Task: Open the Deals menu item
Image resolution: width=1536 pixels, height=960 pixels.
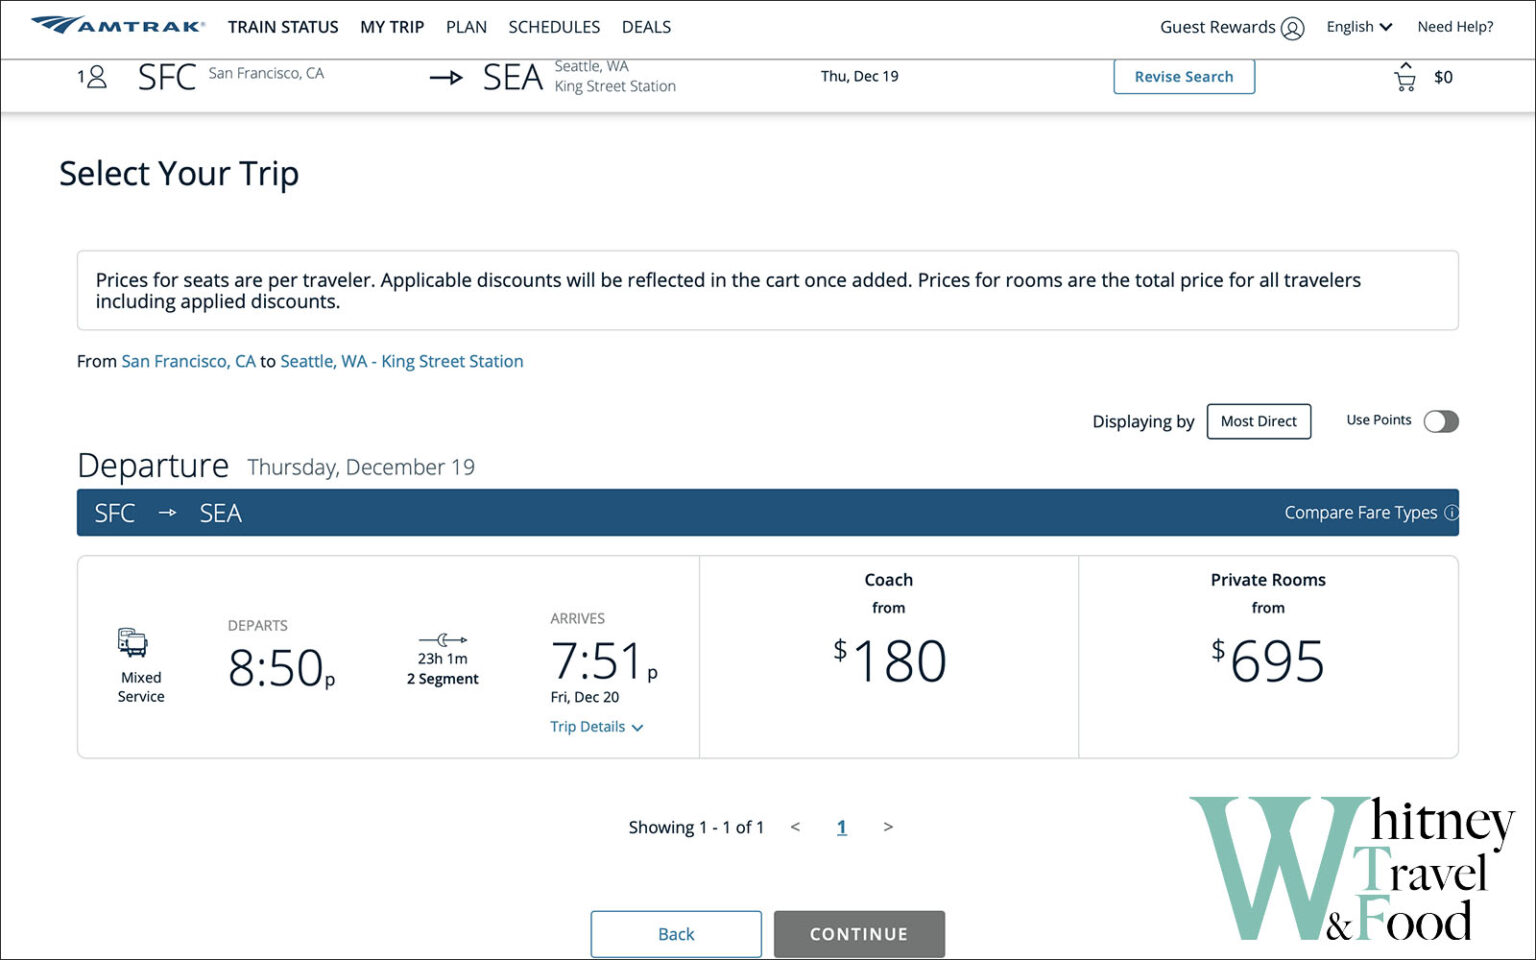Action: 646,27
